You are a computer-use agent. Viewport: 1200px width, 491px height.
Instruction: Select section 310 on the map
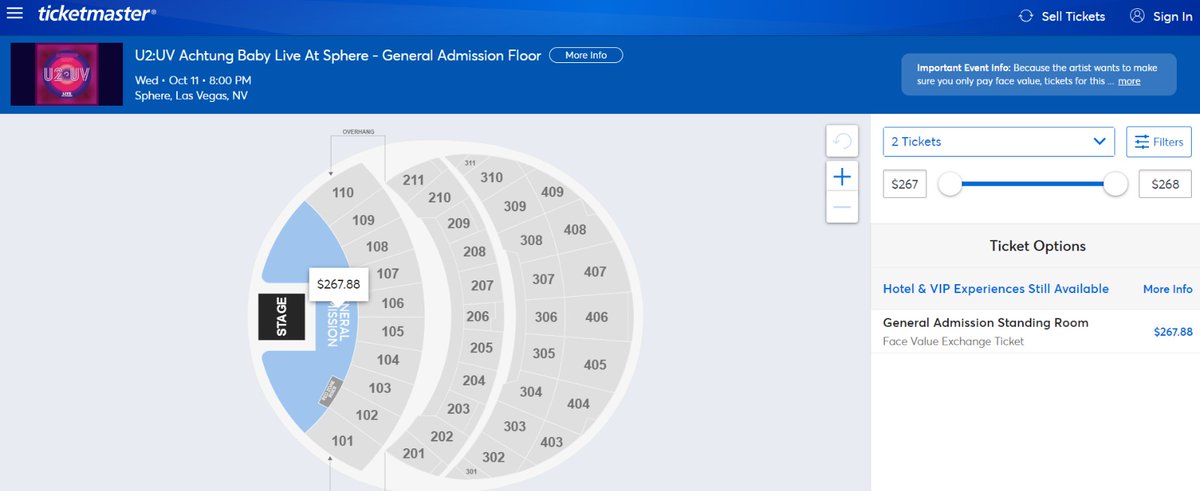click(x=491, y=178)
